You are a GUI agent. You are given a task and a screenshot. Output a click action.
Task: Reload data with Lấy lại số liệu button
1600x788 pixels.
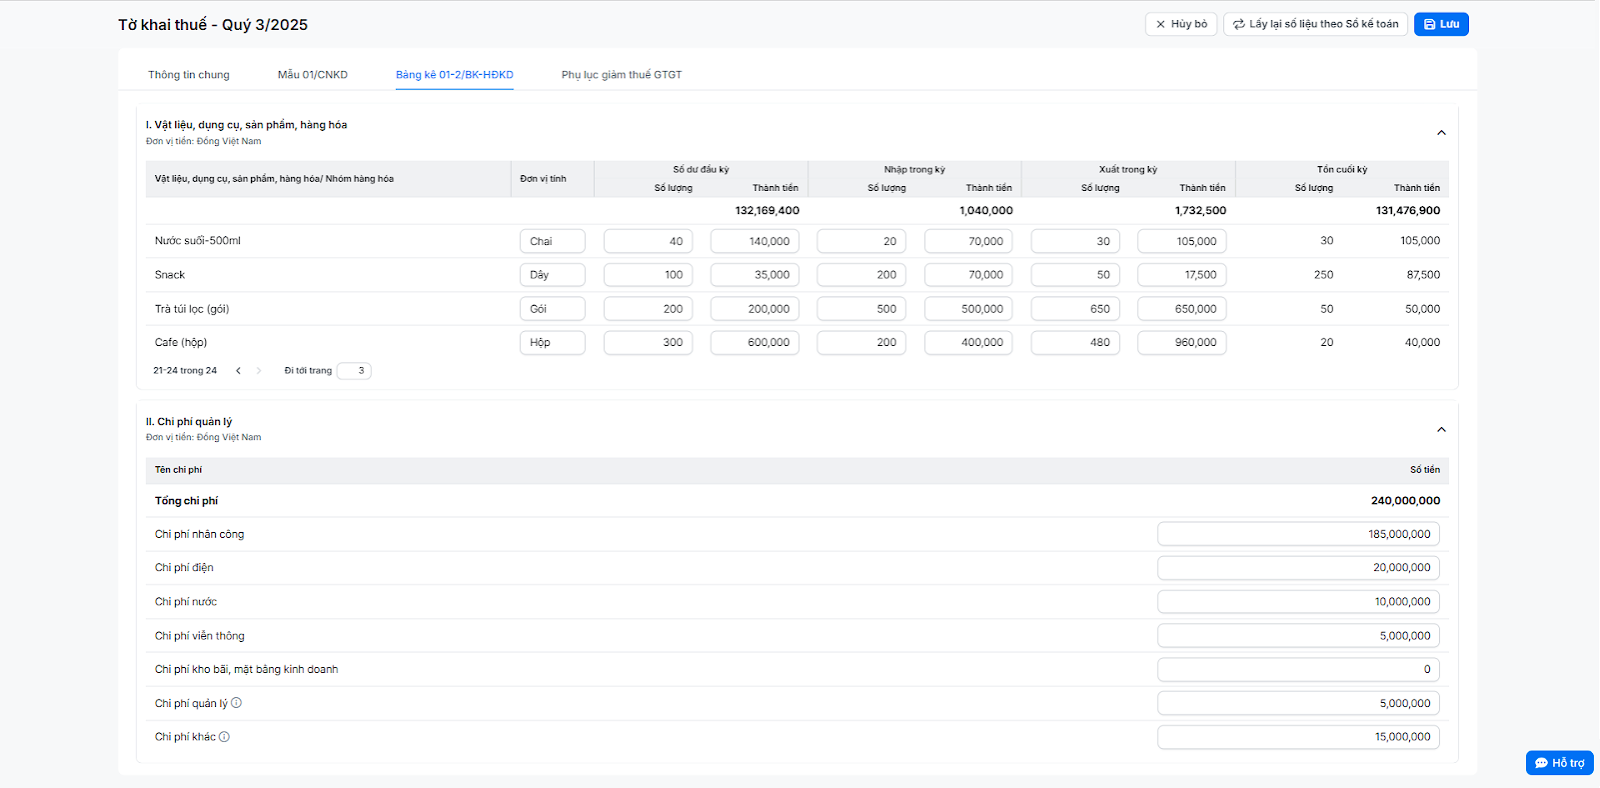[1315, 24]
